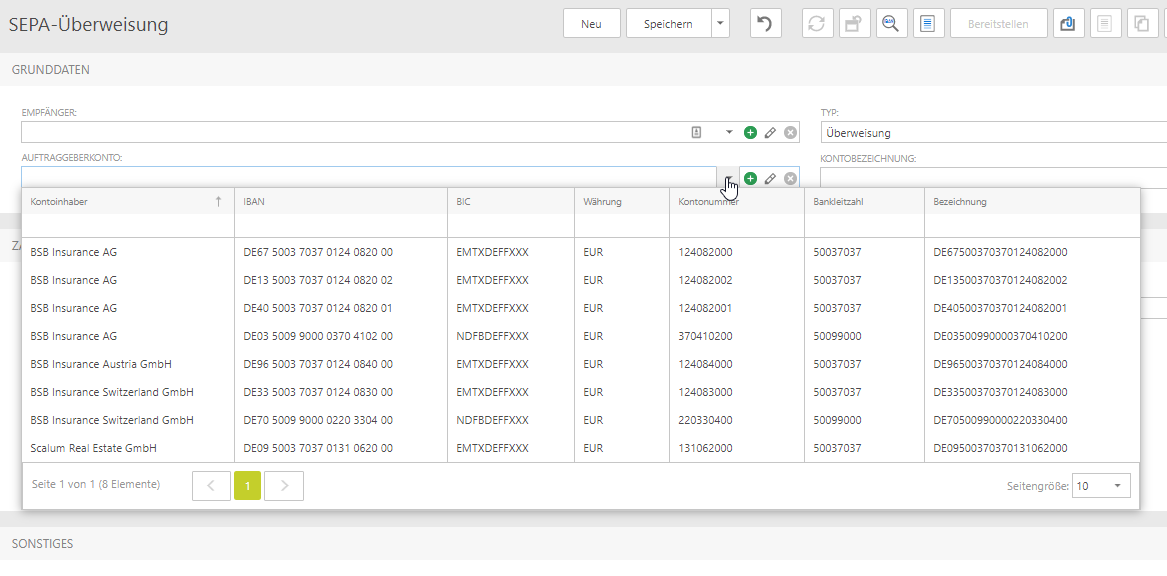This screenshot has width=1167, height=576.
Task: Choose the BSB Insurance Austria GmbH row
Action: click(x=101, y=364)
